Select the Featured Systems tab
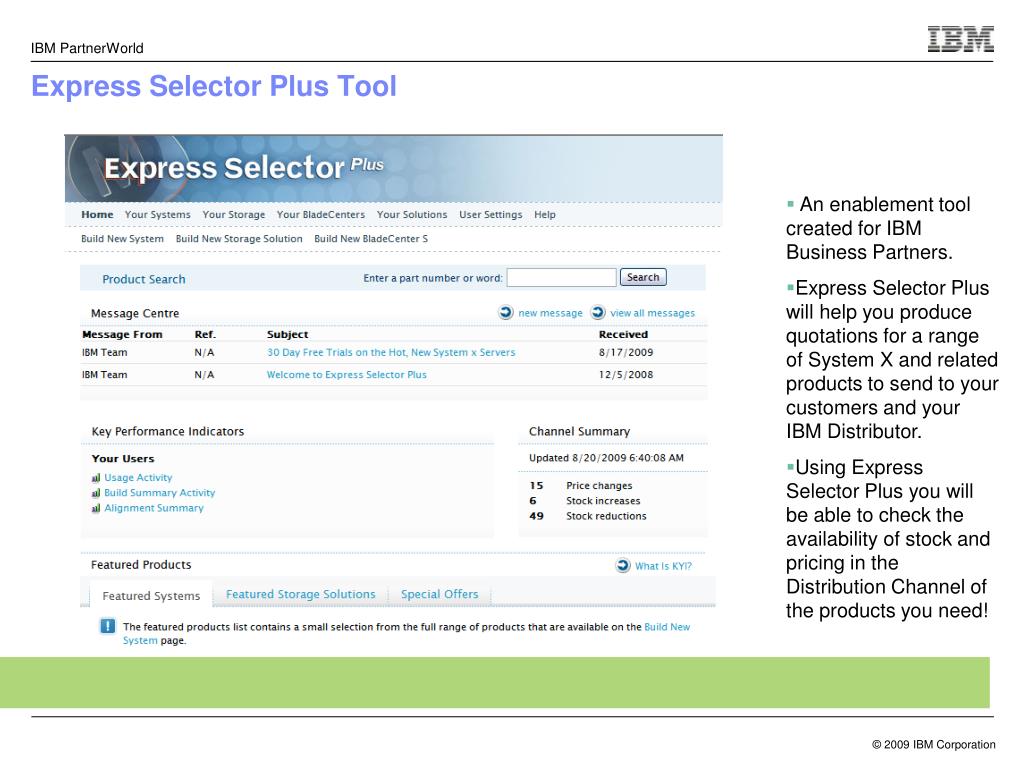Image resolution: width=1024 pixels, height=768 pixels. coord(151,596)
